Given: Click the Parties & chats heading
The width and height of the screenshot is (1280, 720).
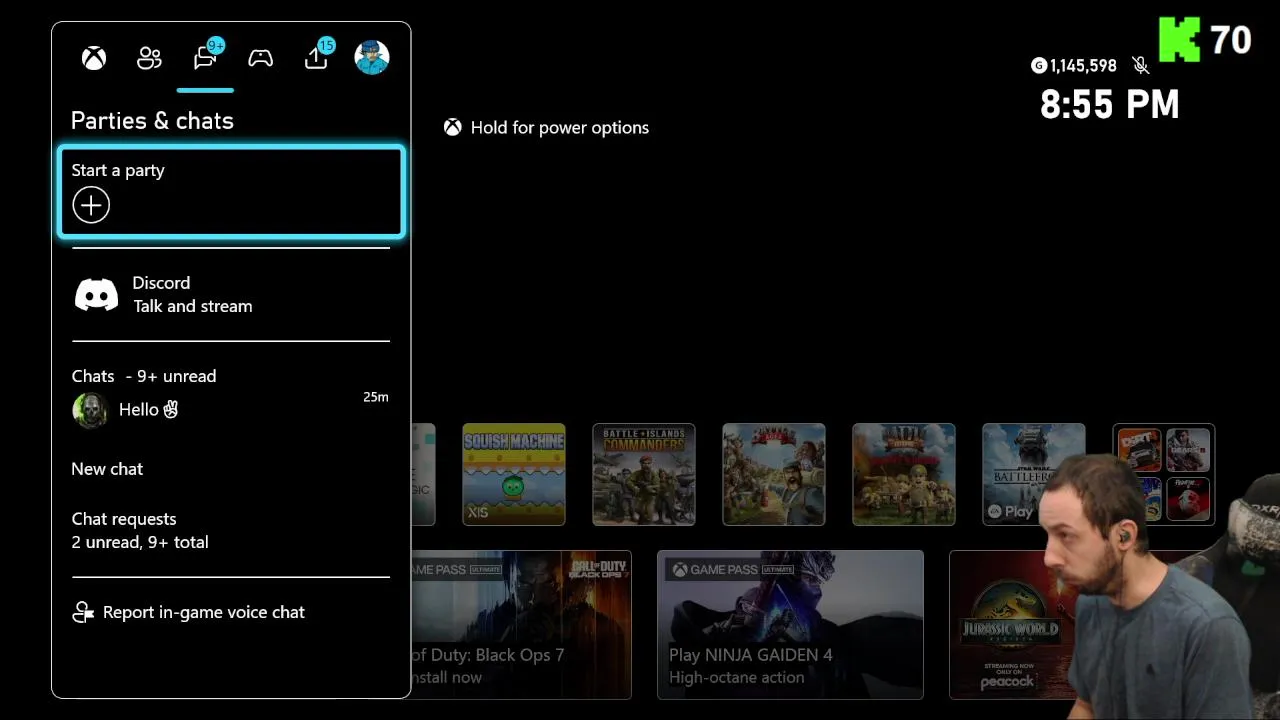Looking at the screenshot, I should pyautogui.click(x=152, y=121).
